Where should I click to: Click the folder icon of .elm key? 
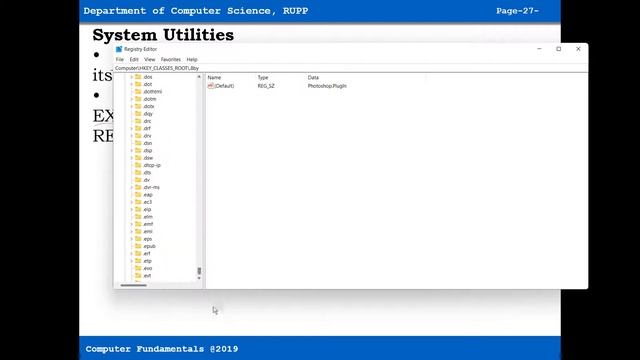(x=138, y=216)
